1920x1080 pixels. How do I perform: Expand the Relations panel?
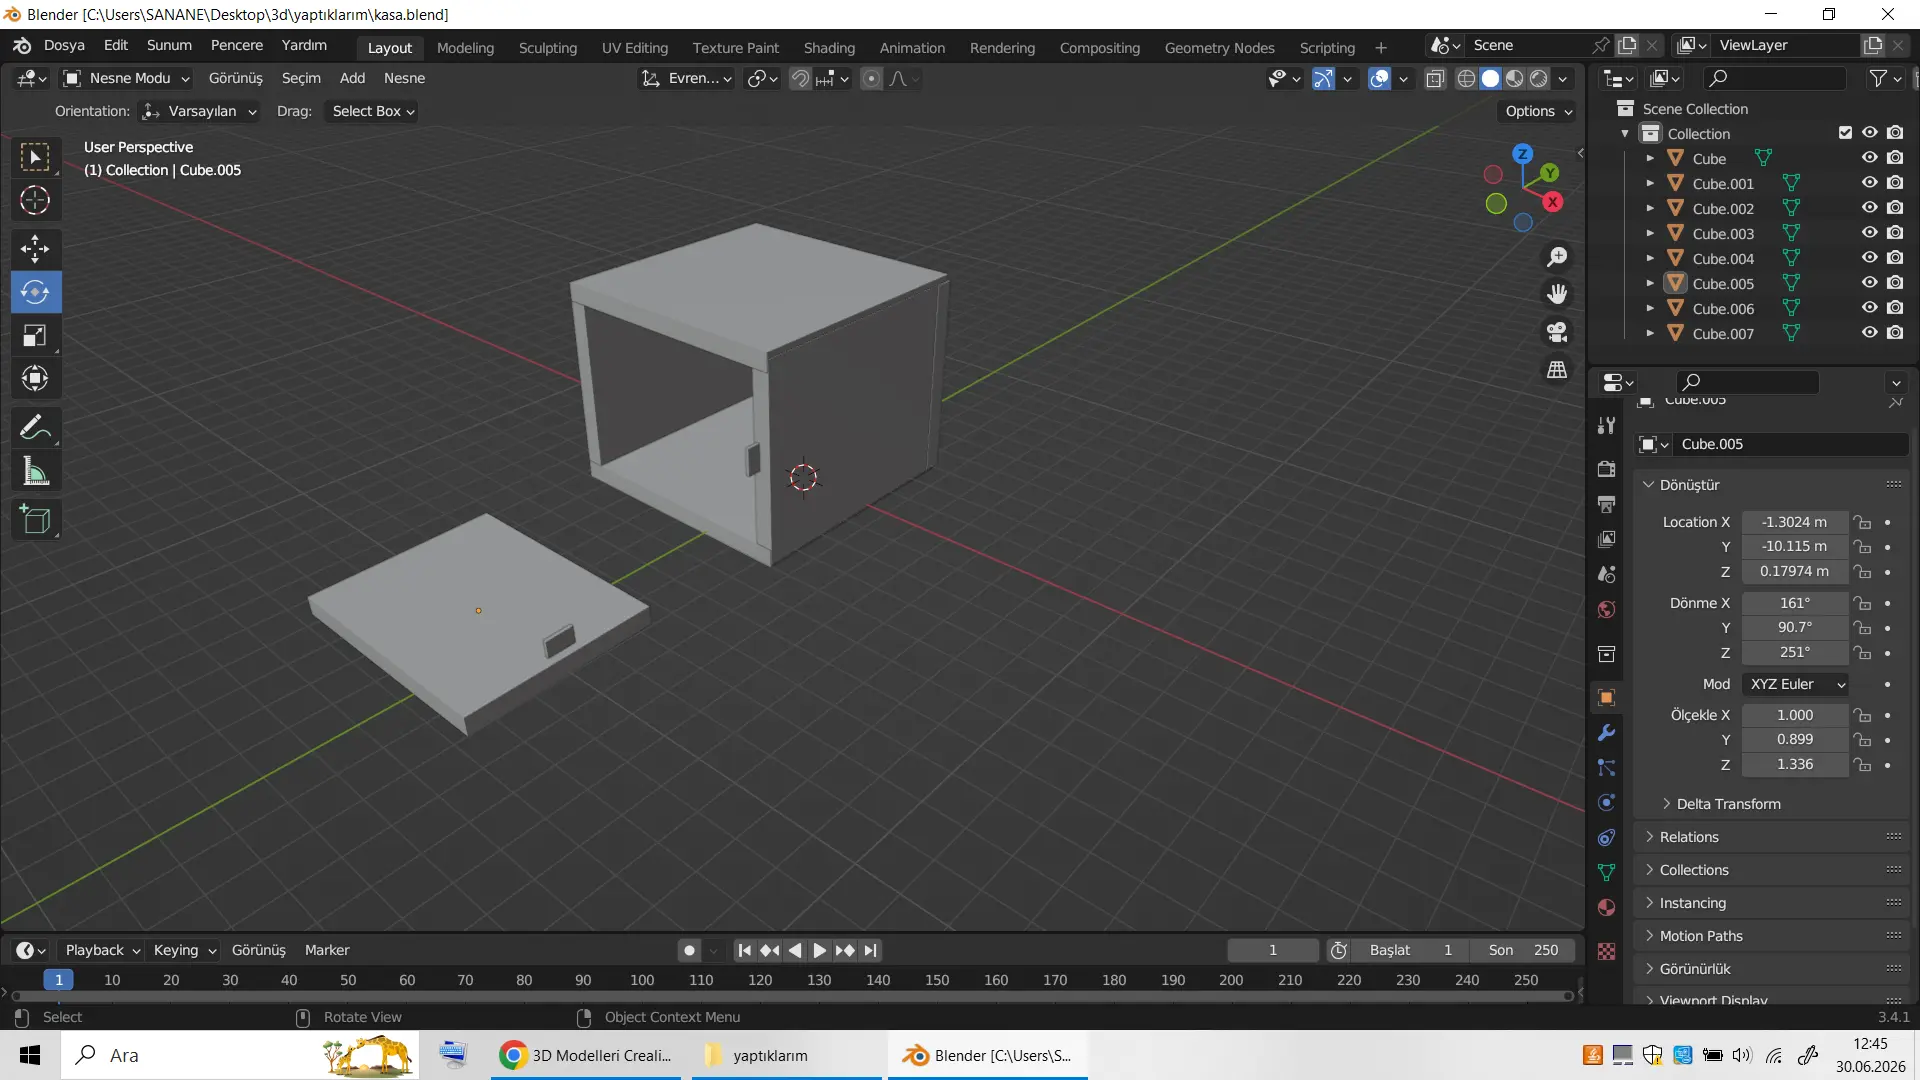(1688, 837)
